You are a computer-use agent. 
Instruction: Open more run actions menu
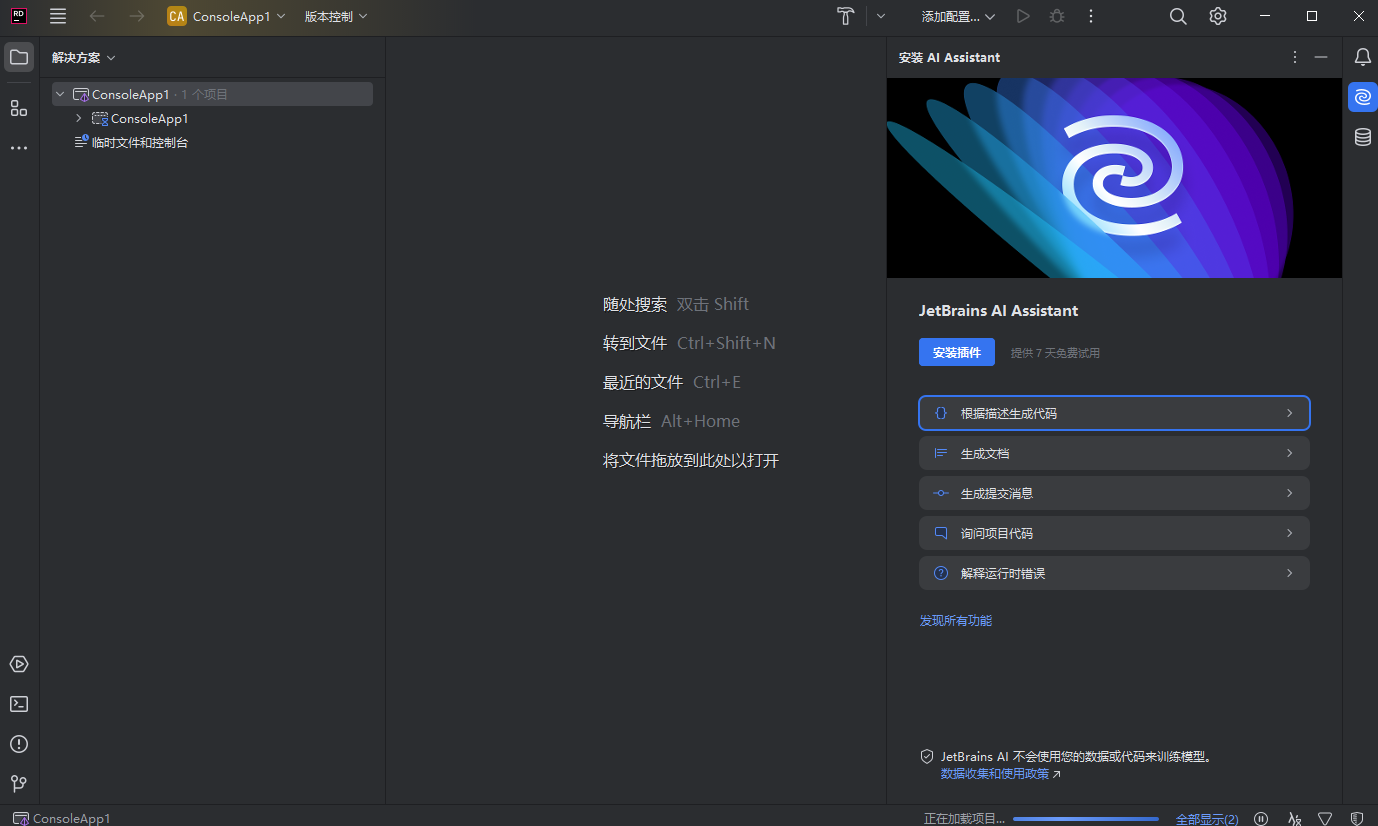[1091, 16]
